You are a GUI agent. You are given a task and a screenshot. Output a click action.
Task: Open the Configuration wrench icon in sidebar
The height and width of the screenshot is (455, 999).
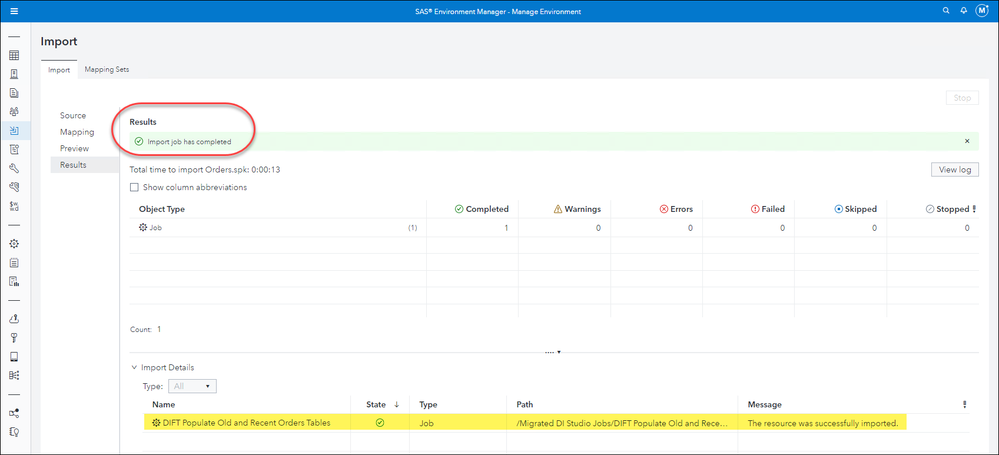[x=14, y=168]
